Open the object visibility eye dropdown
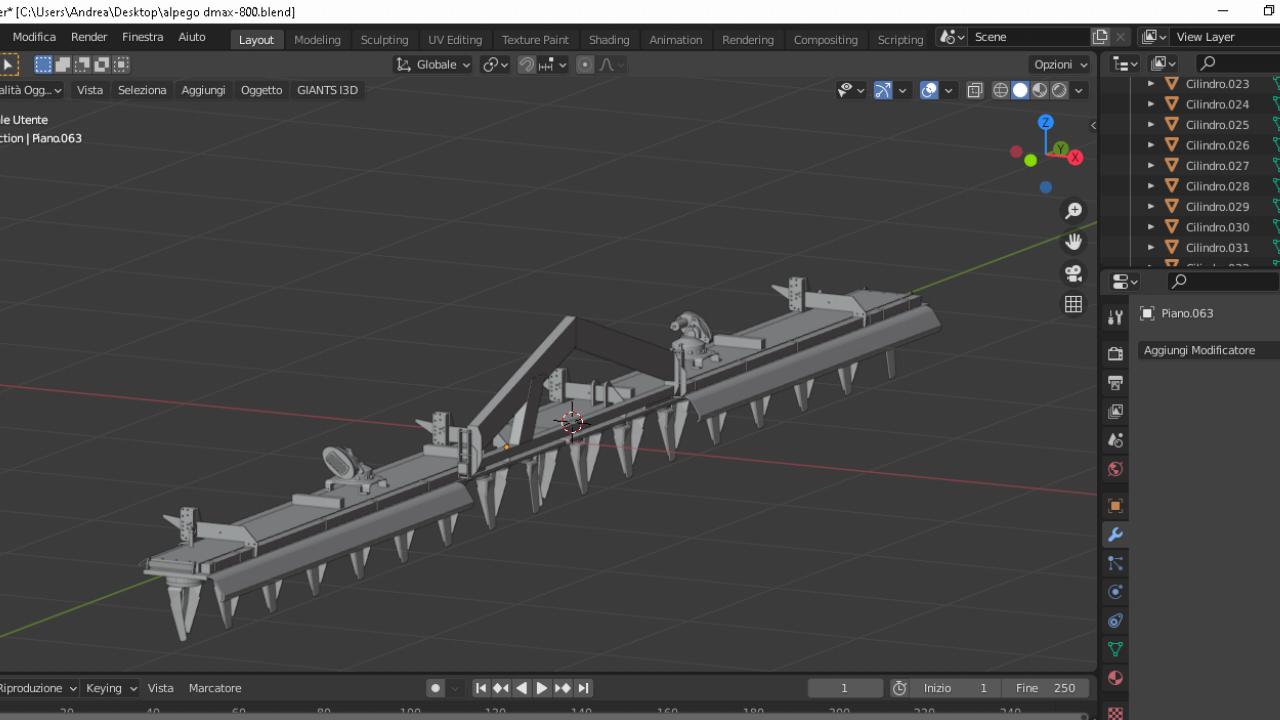The image size is (1280, 720). pyautogui.click(x=851, y=90)
